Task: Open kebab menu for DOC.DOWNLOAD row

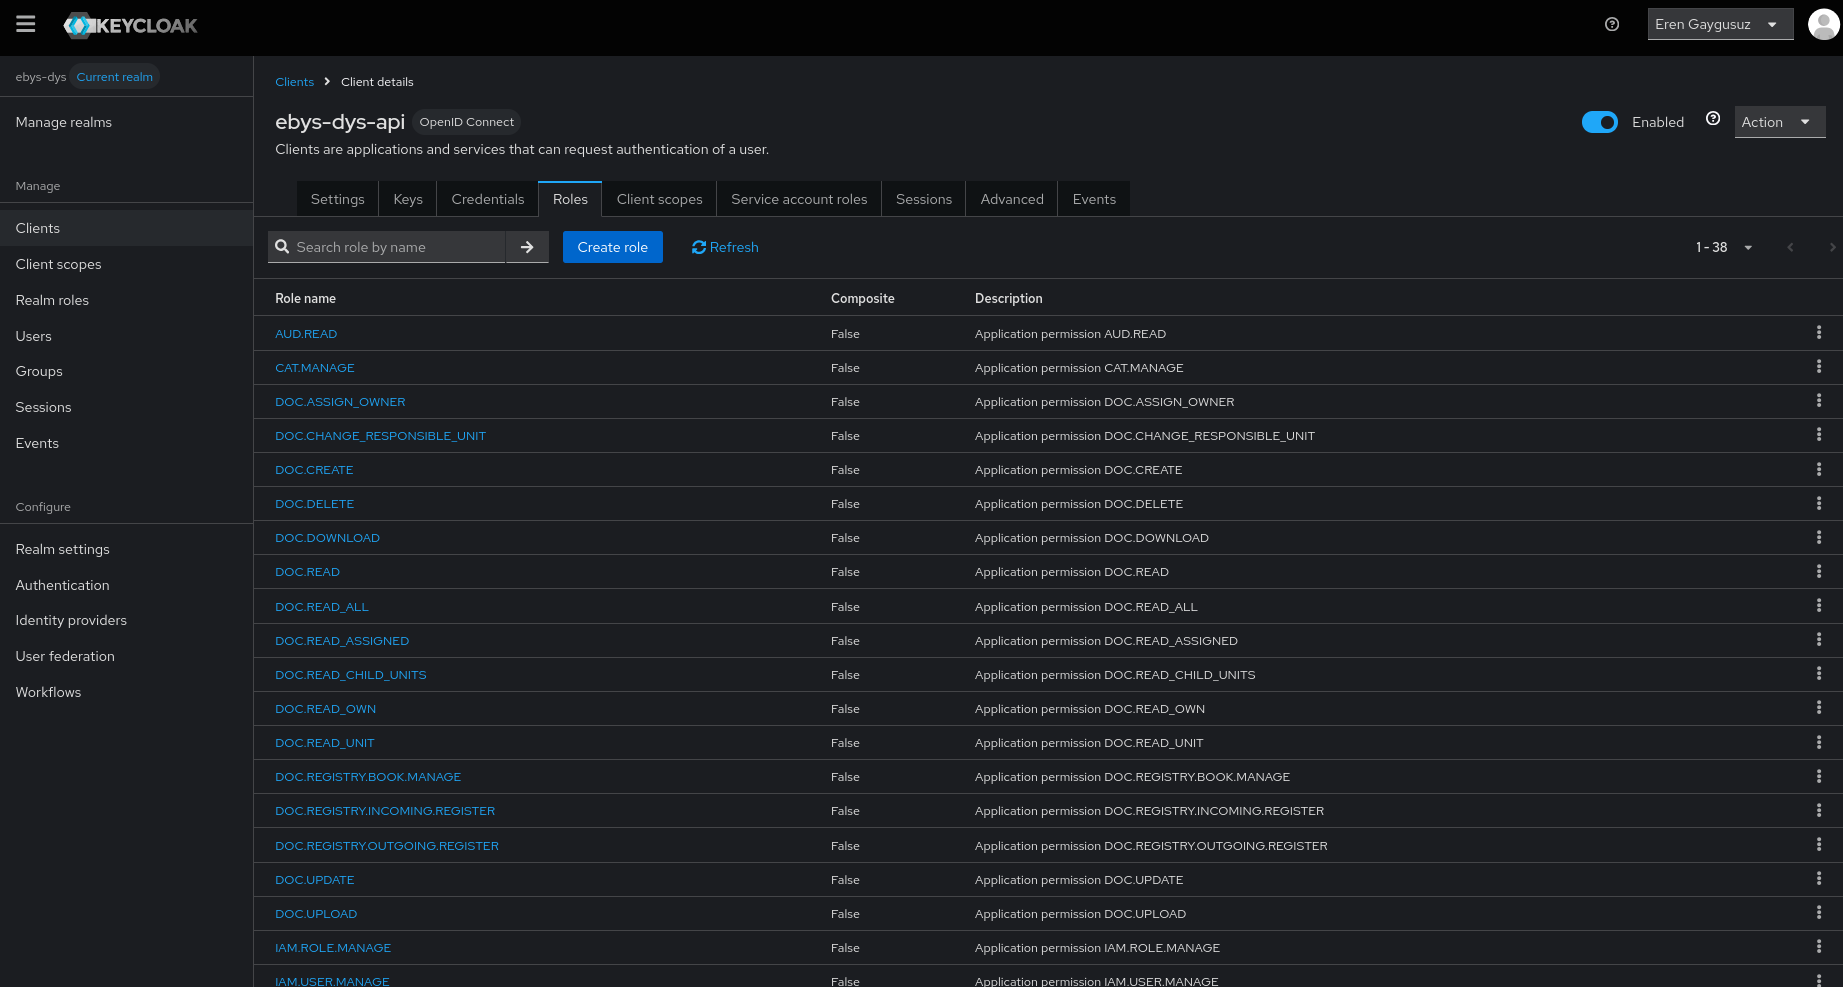Action: pyautogui.click(x=1819, y=537)
